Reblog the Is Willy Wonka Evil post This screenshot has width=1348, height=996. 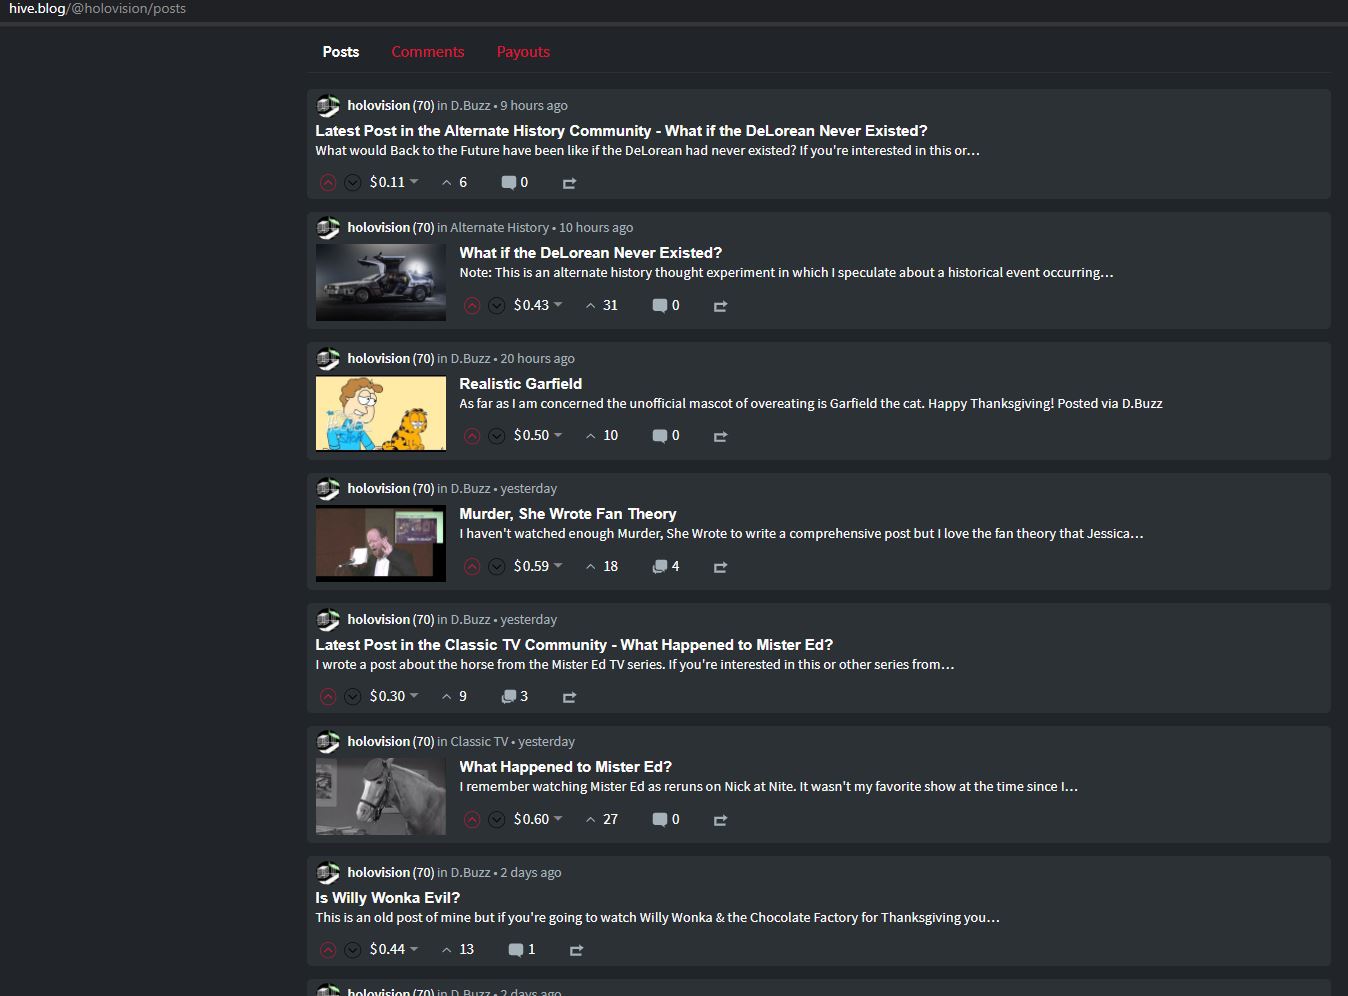[576, 950]
